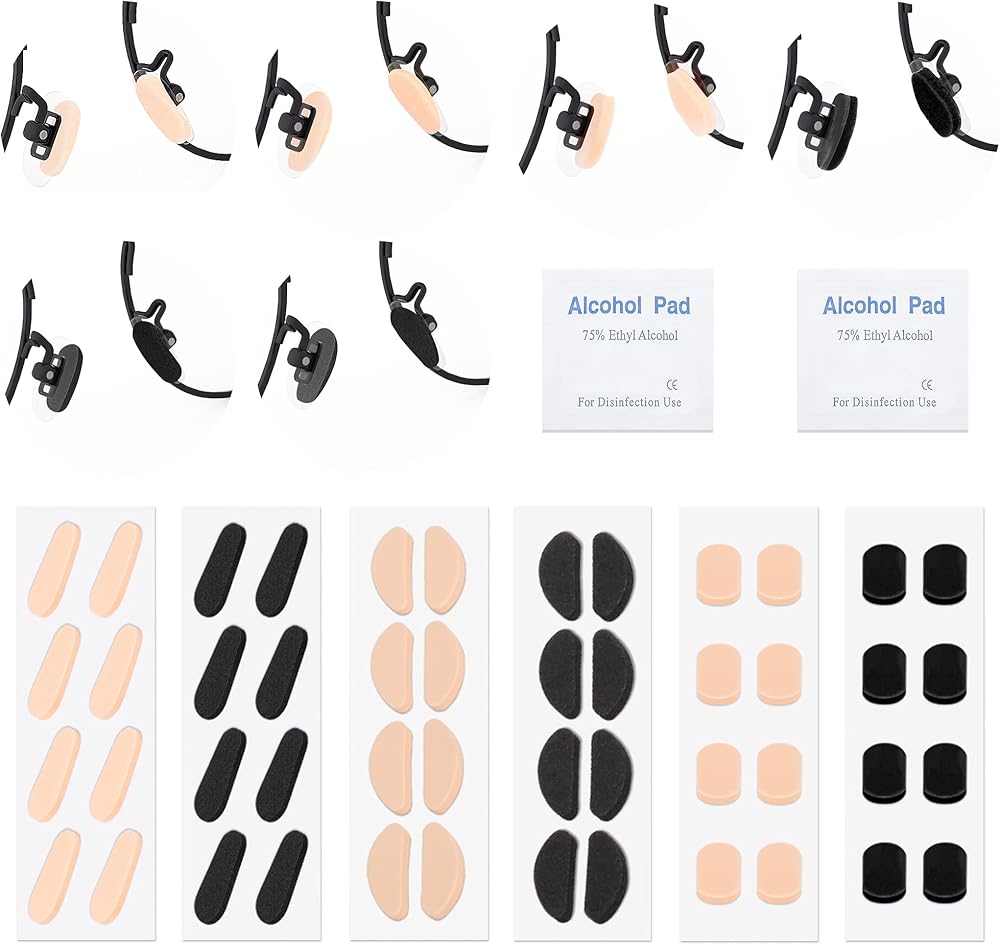
Task: Click the right Alcohol Pad packet
Action: point(883,351)
